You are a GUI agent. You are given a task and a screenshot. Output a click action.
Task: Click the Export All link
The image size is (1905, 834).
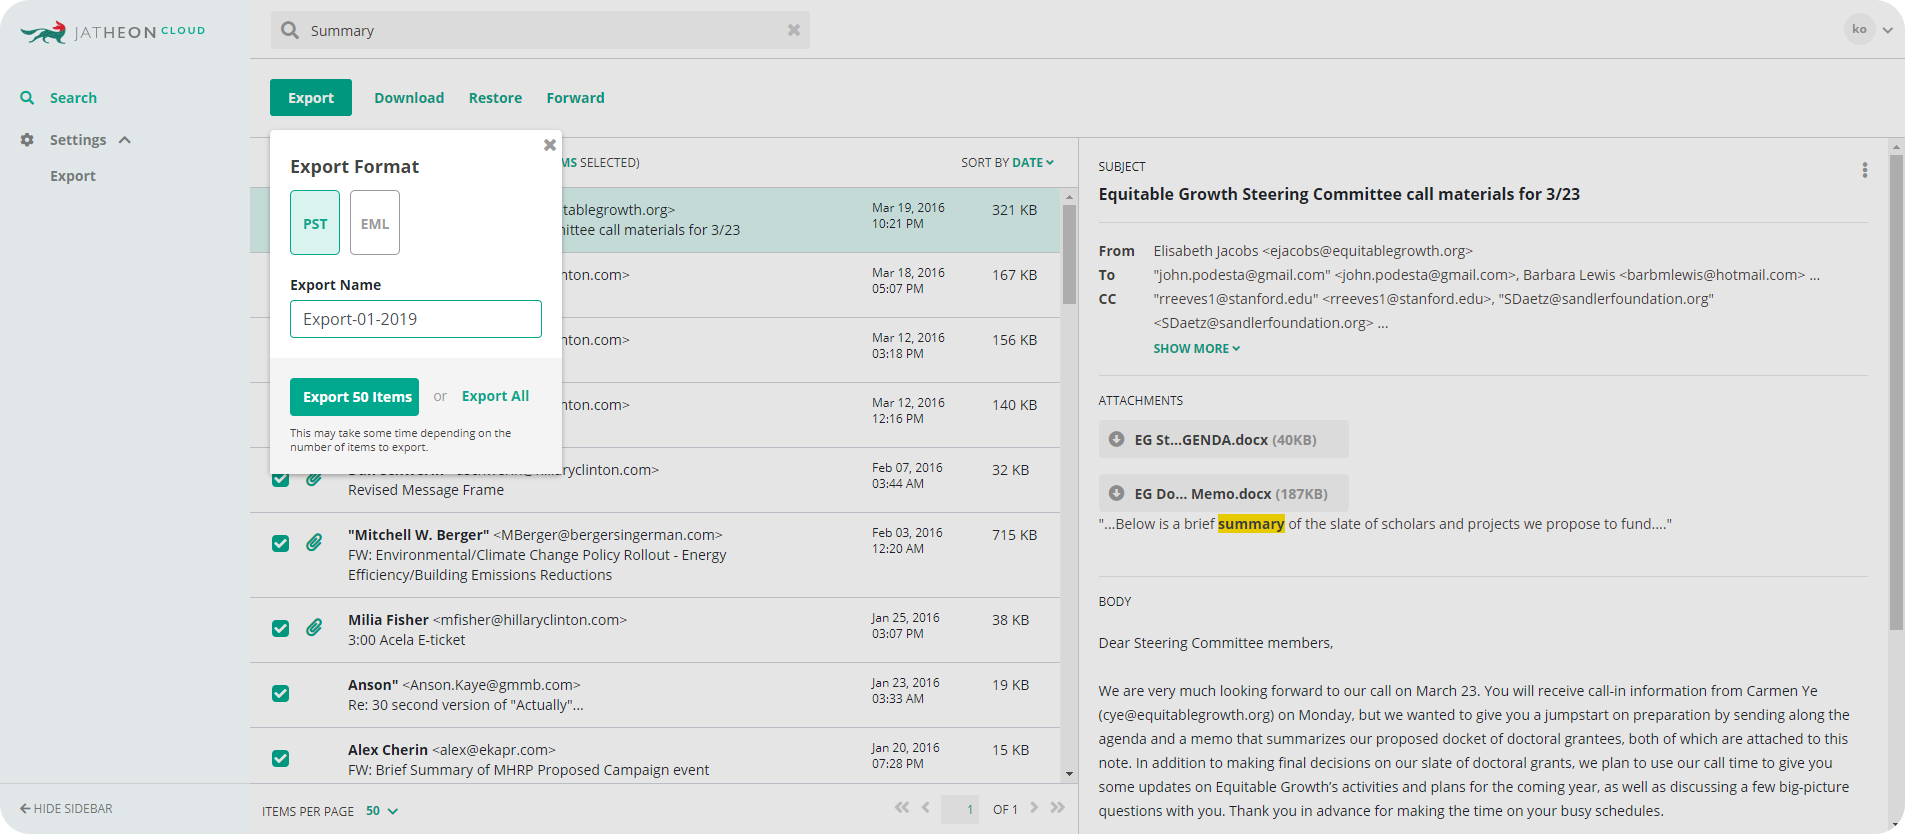tap(495, 396)
